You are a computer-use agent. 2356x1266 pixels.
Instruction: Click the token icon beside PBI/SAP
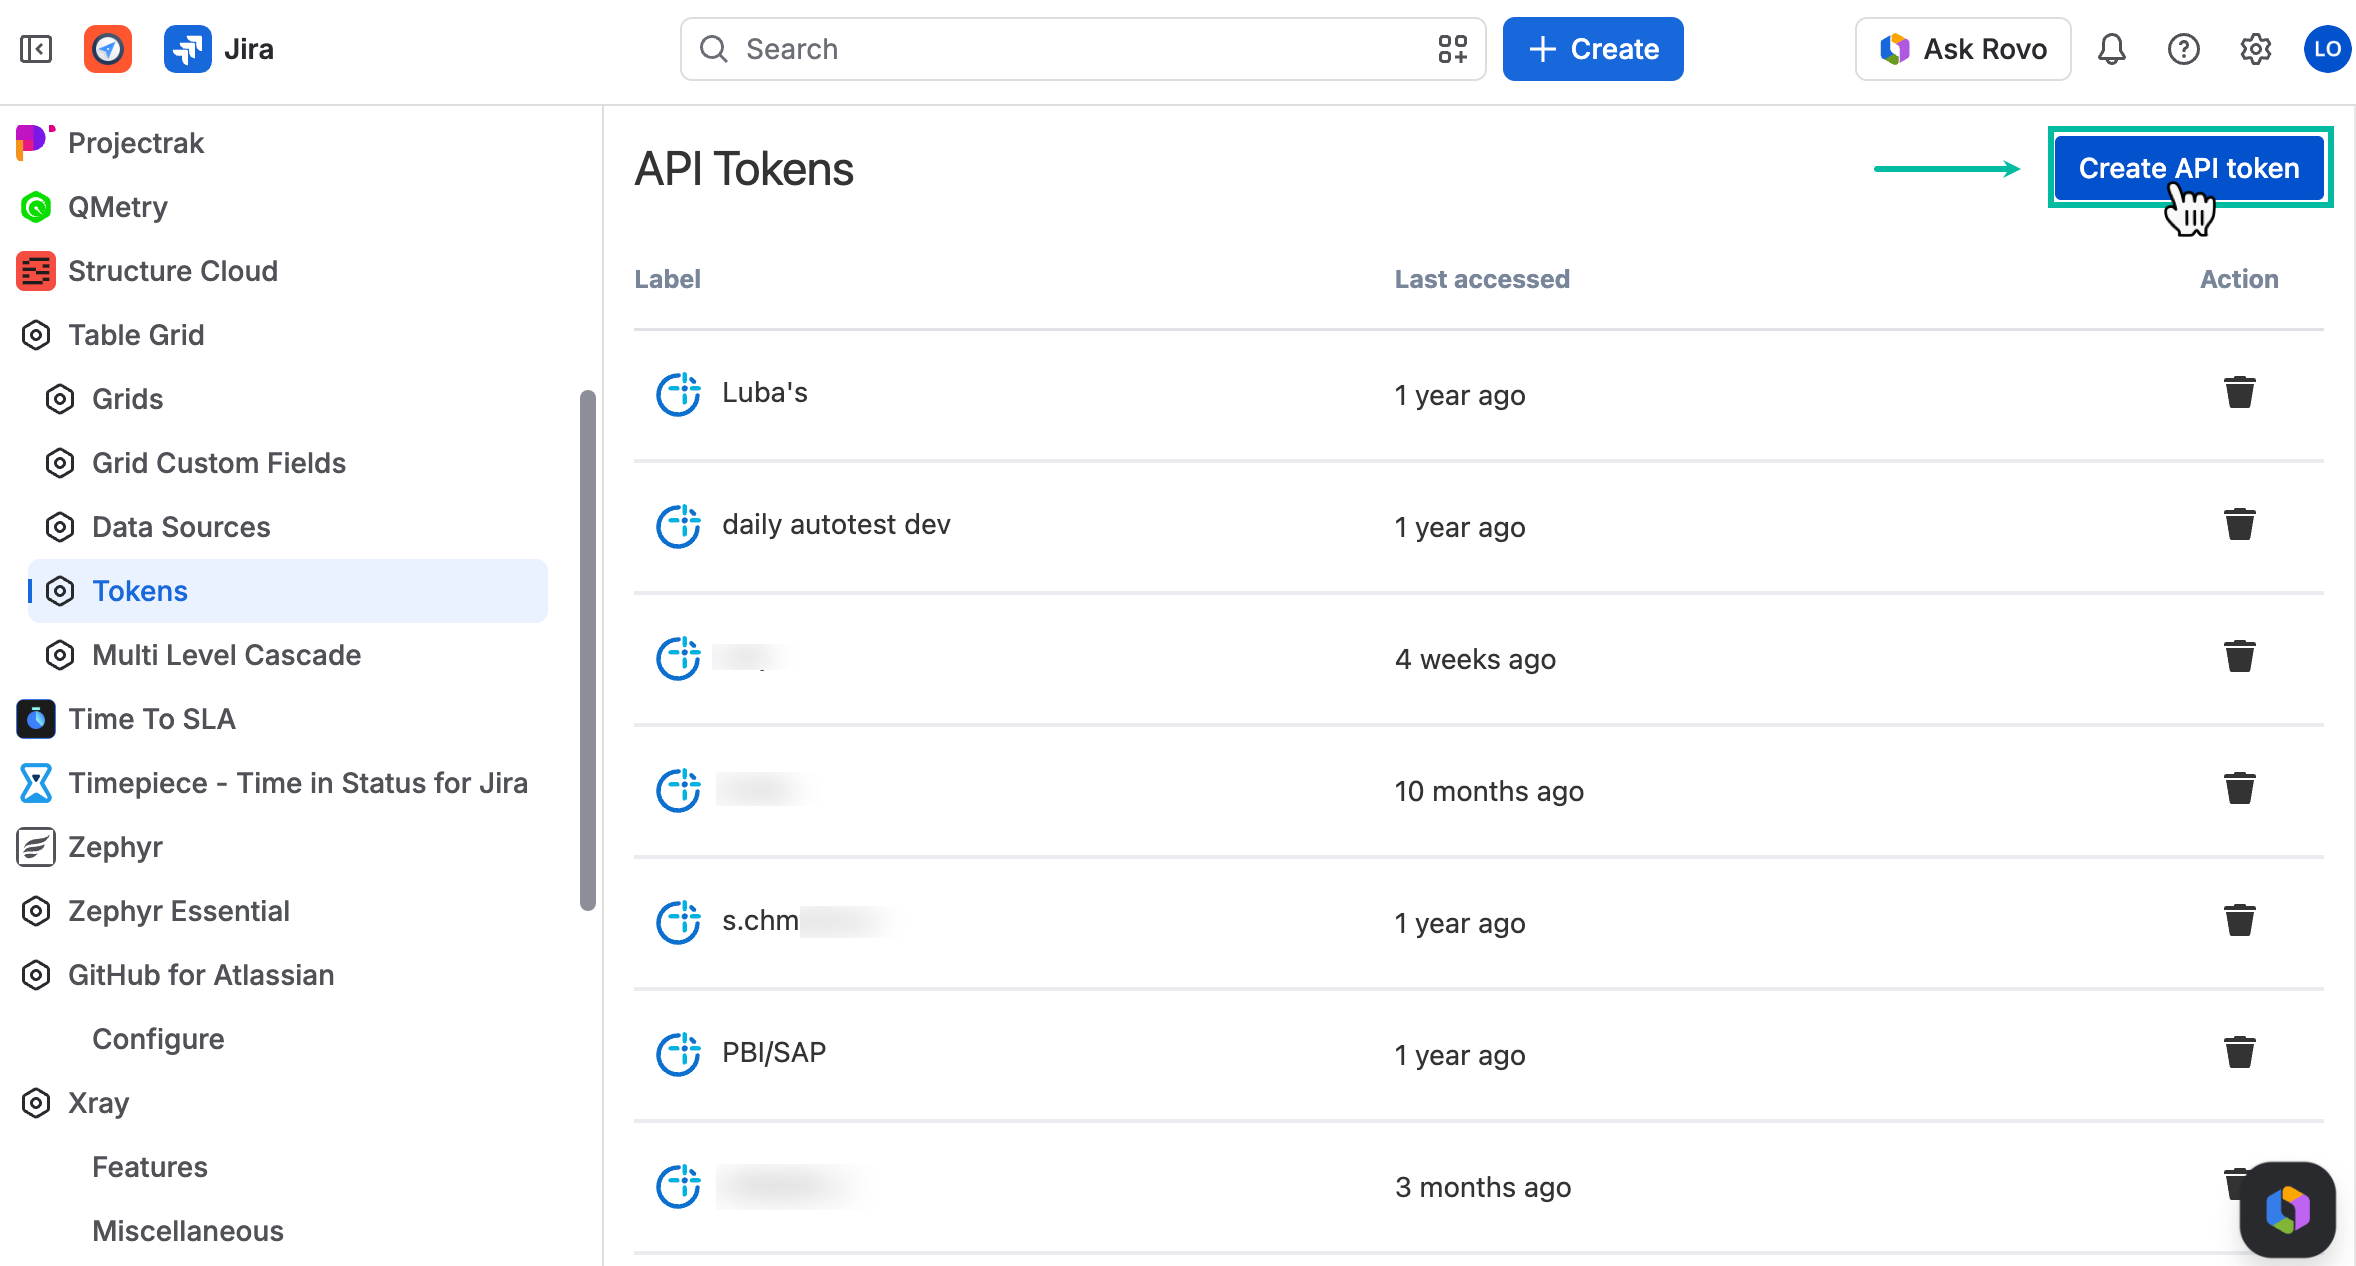(x=678, y=1054)
